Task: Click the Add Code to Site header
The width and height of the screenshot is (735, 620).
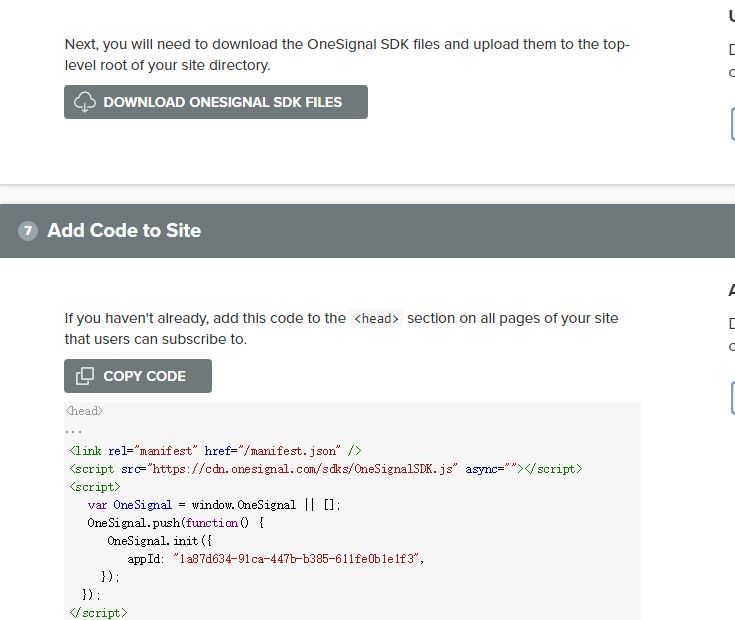Action: tap(124, 231)
